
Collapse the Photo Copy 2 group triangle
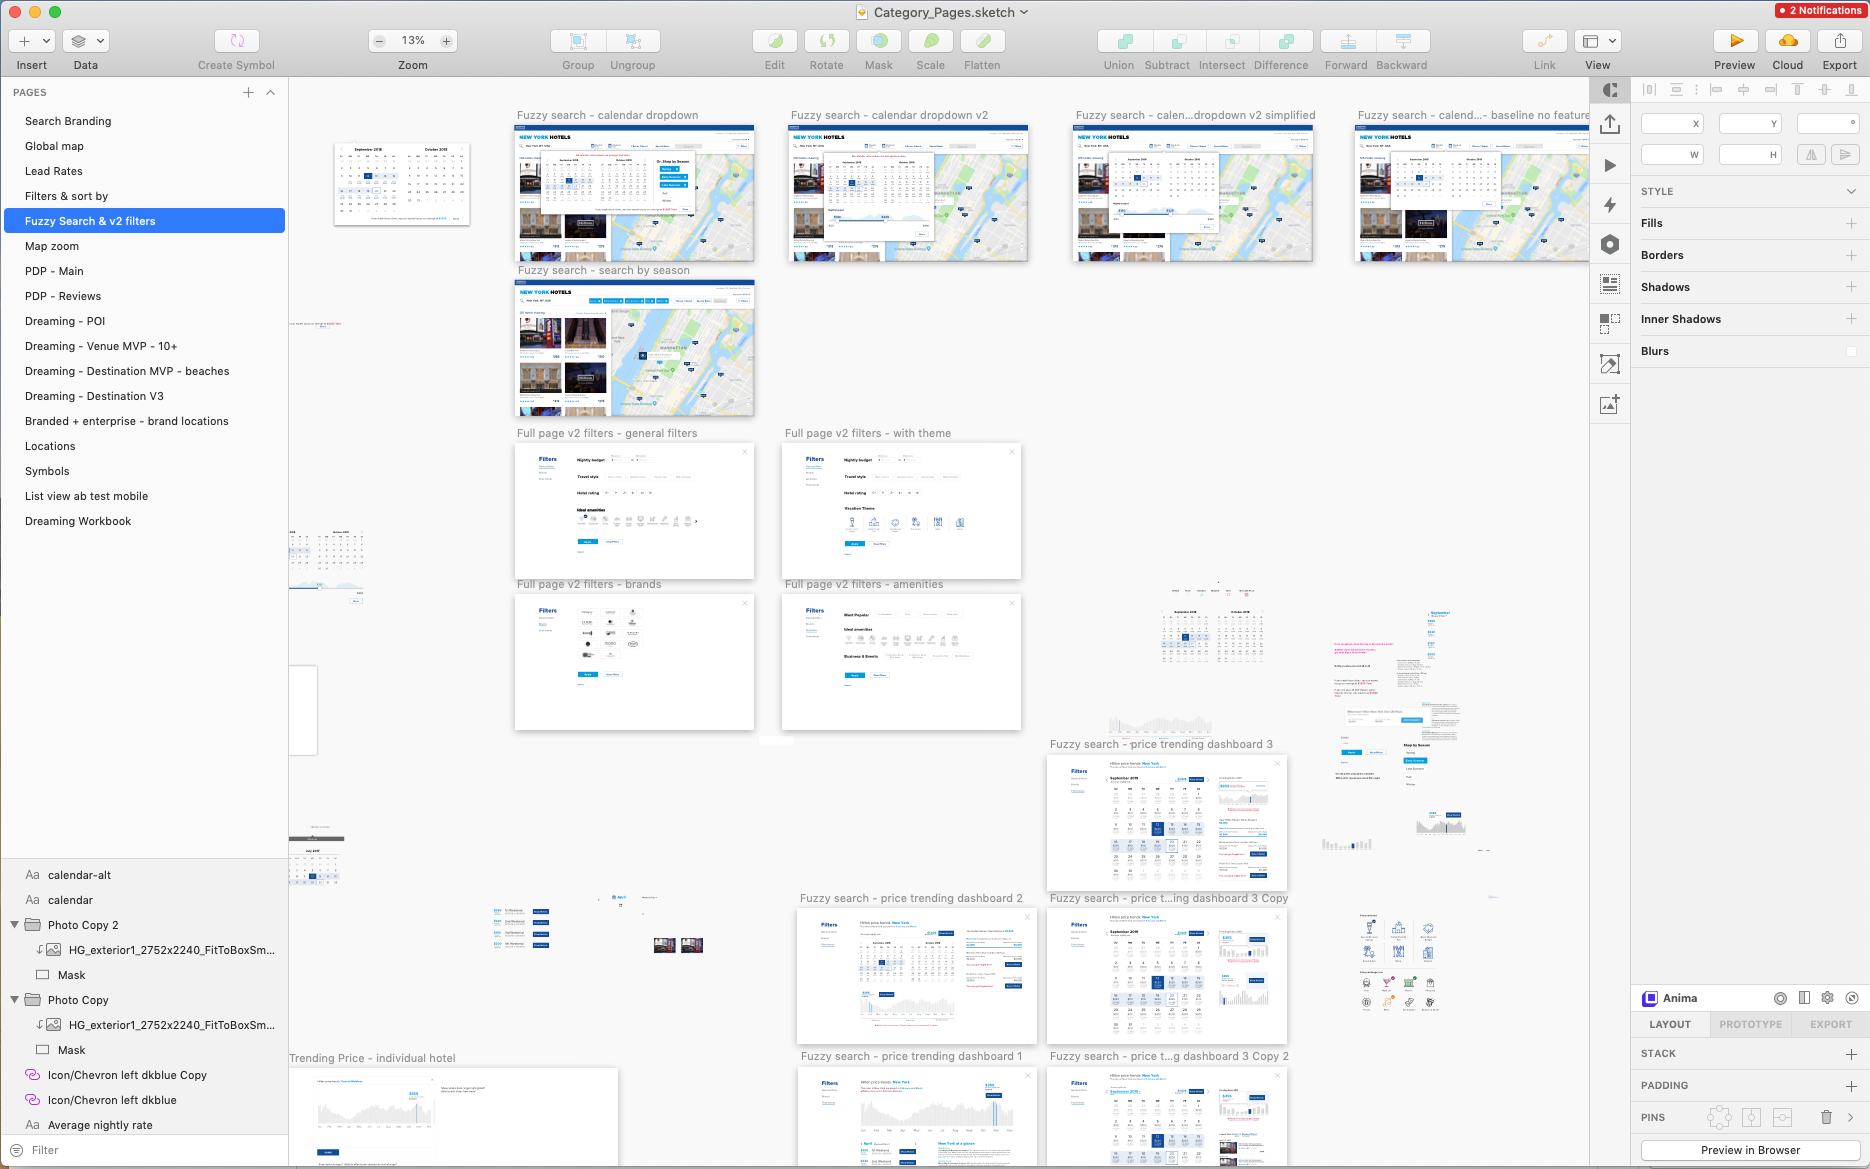14,925
